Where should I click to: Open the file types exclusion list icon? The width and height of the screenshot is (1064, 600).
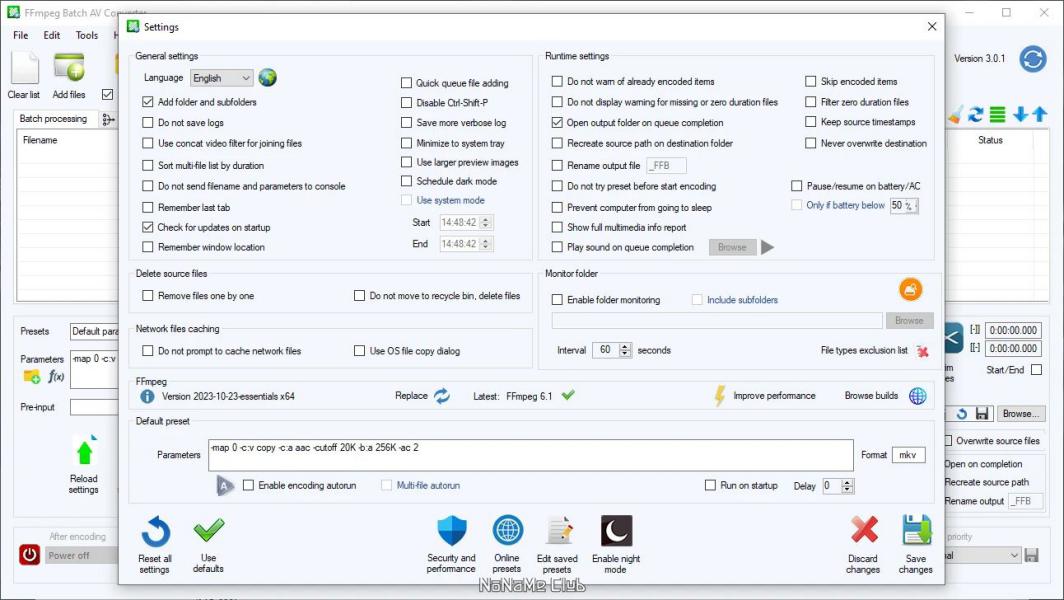(x=922, y=351)
